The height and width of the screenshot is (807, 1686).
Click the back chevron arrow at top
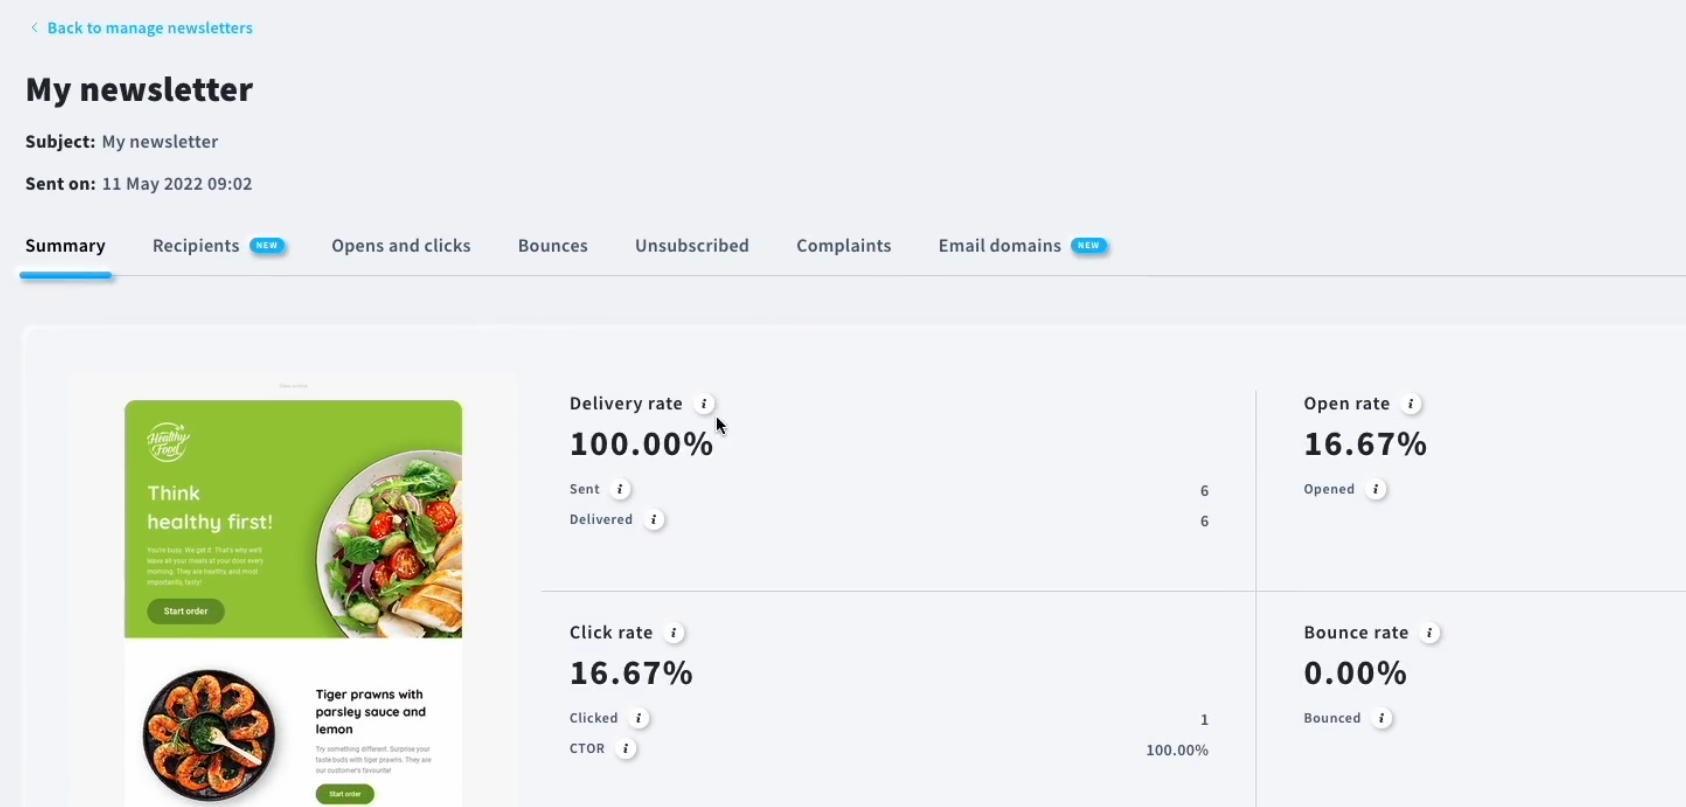[34, 28]
